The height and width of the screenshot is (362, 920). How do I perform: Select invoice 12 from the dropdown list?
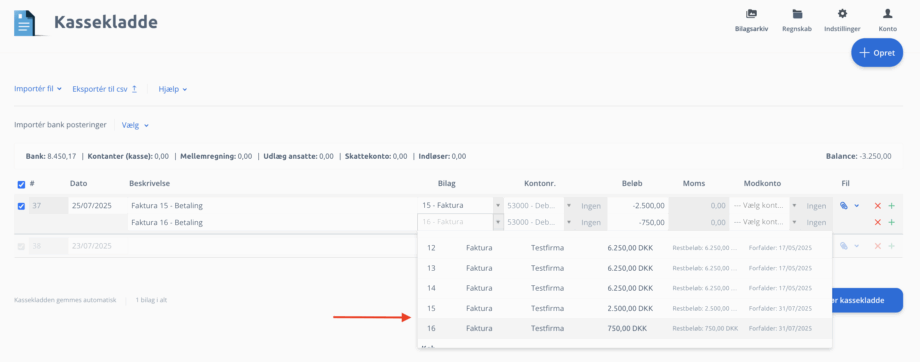point(624,248)
